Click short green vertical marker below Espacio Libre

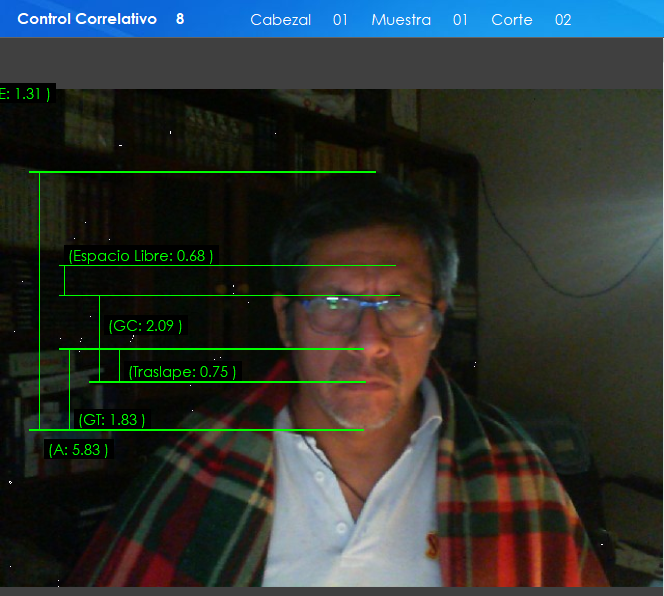point(64,280)
